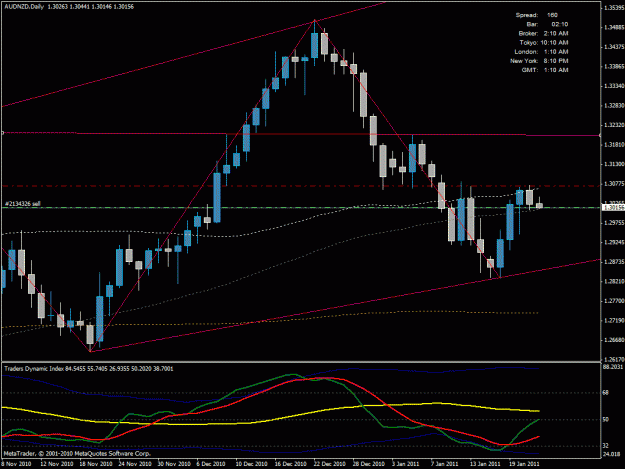The image size is (625, 469).
Task: Select the green sell order line
Action: pyautogui.click(x=301, y=208)
